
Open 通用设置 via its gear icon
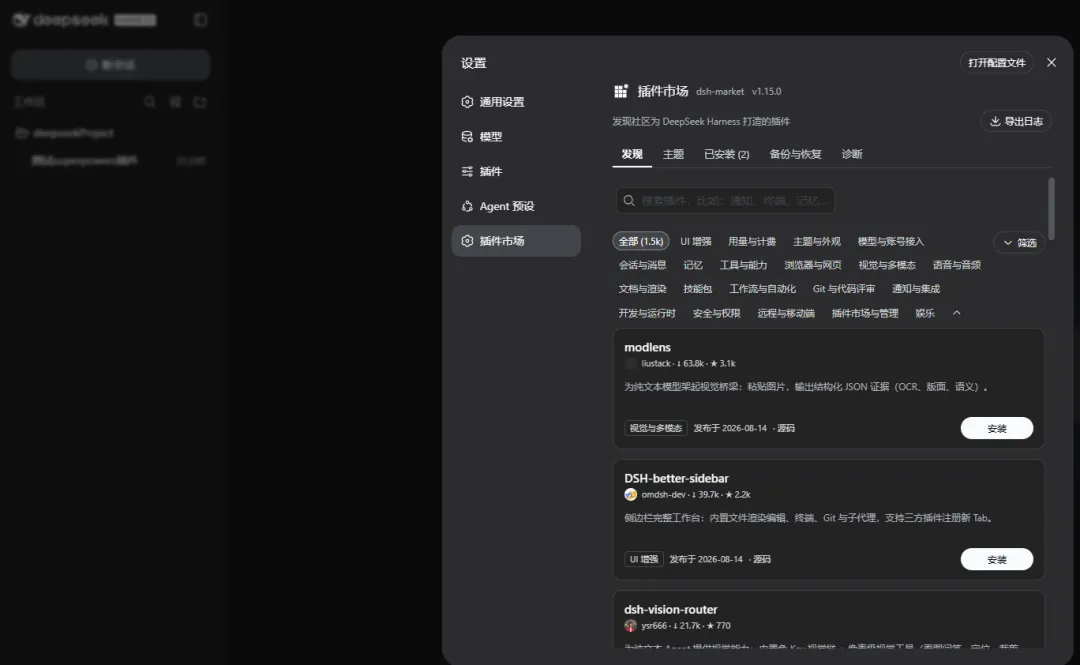pyautogui.click(x=467, y=102)
